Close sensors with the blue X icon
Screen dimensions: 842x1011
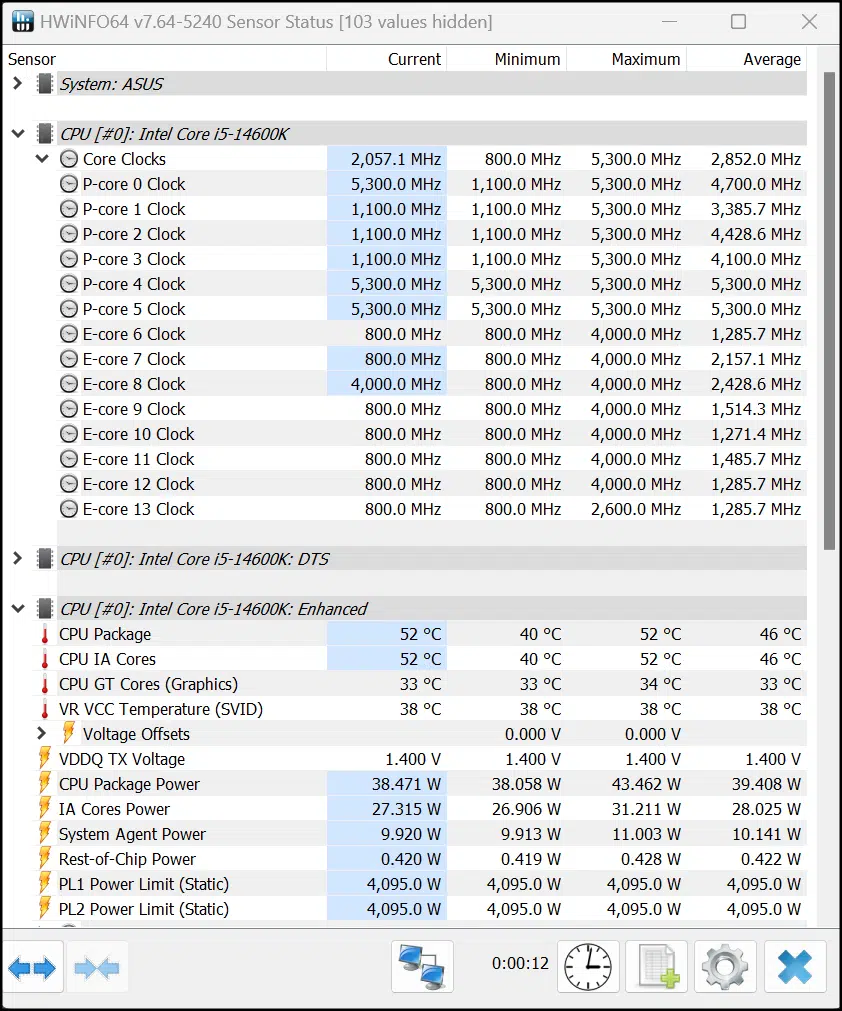coord(795,967)
